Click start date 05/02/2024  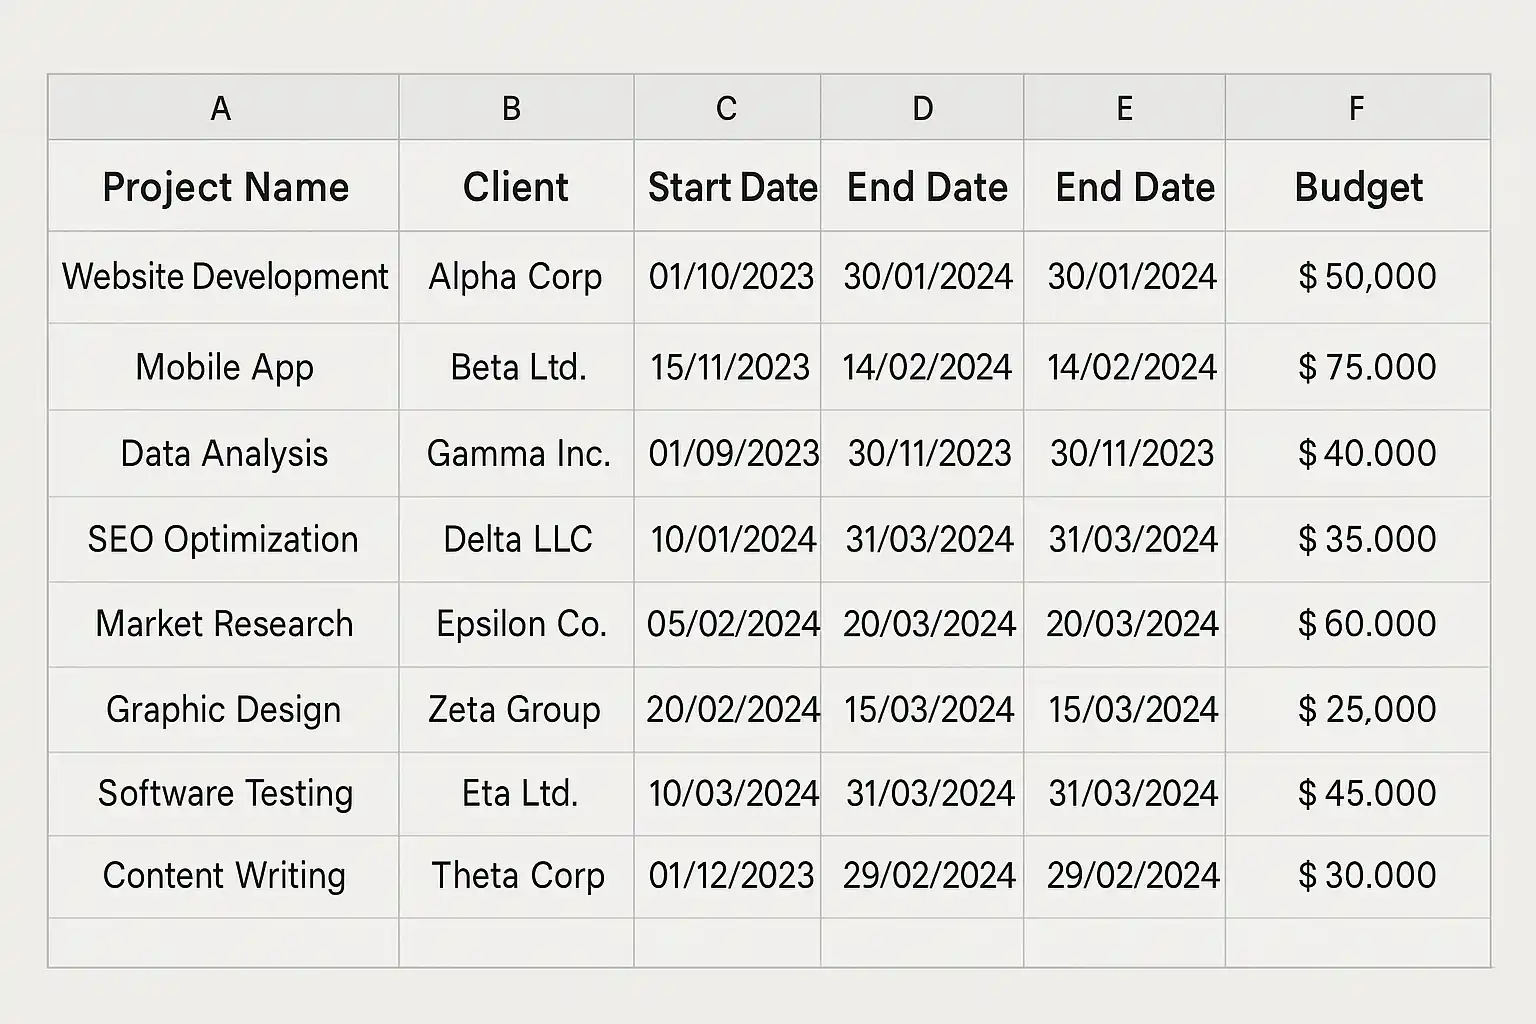click(727, 624)
